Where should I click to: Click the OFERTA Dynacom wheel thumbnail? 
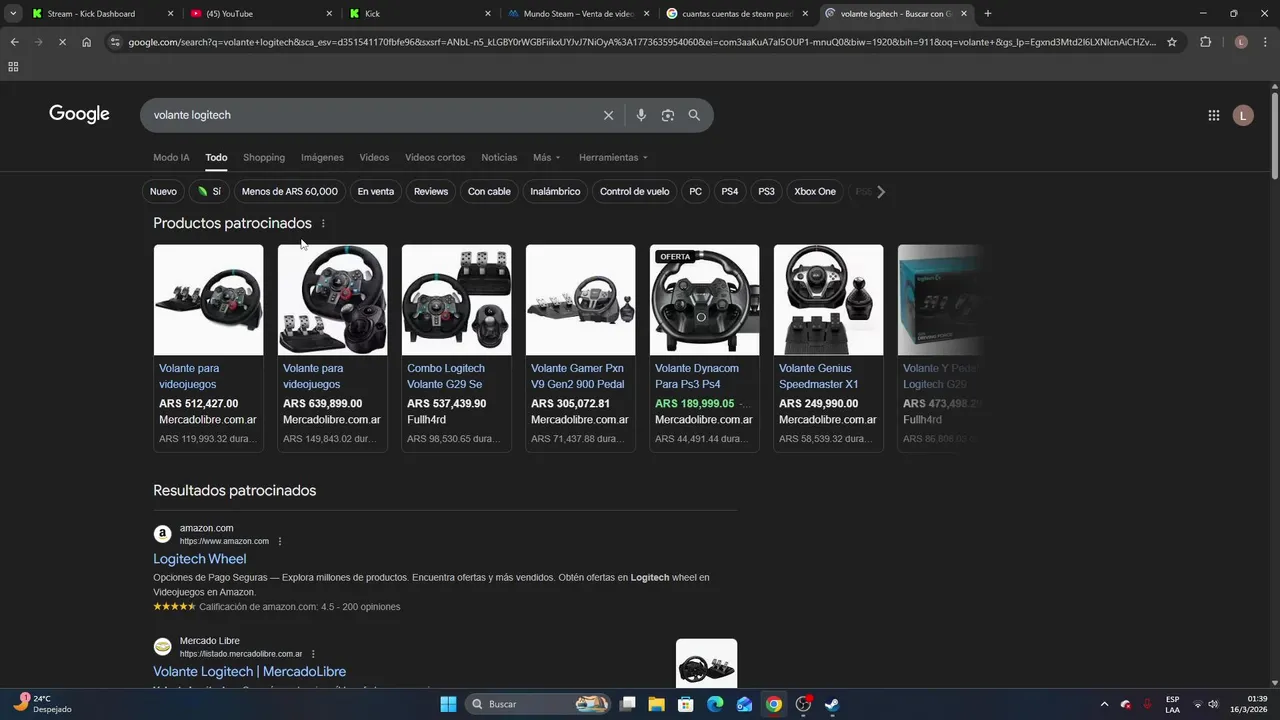(704, 300)
